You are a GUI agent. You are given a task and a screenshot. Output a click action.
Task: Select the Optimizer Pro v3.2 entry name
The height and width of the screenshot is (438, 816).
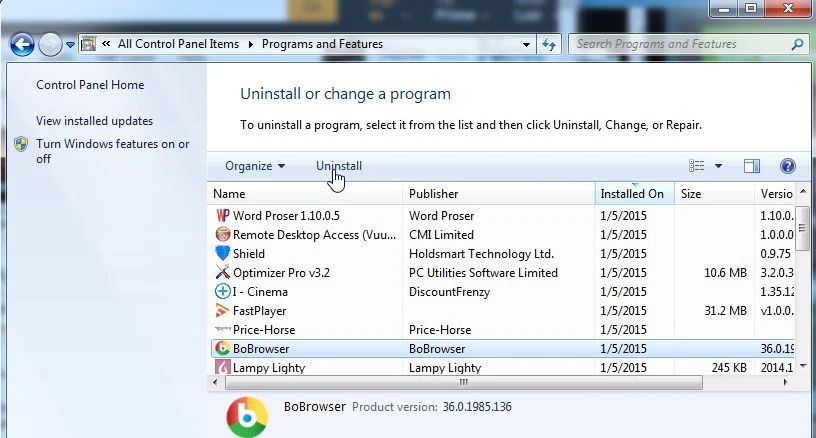tap(282, 273)
